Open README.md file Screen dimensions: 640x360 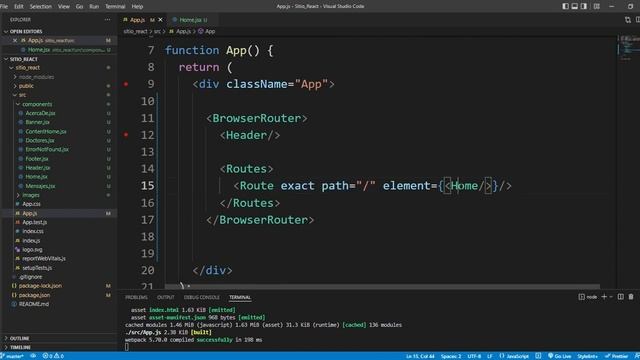tap(33, 304)
